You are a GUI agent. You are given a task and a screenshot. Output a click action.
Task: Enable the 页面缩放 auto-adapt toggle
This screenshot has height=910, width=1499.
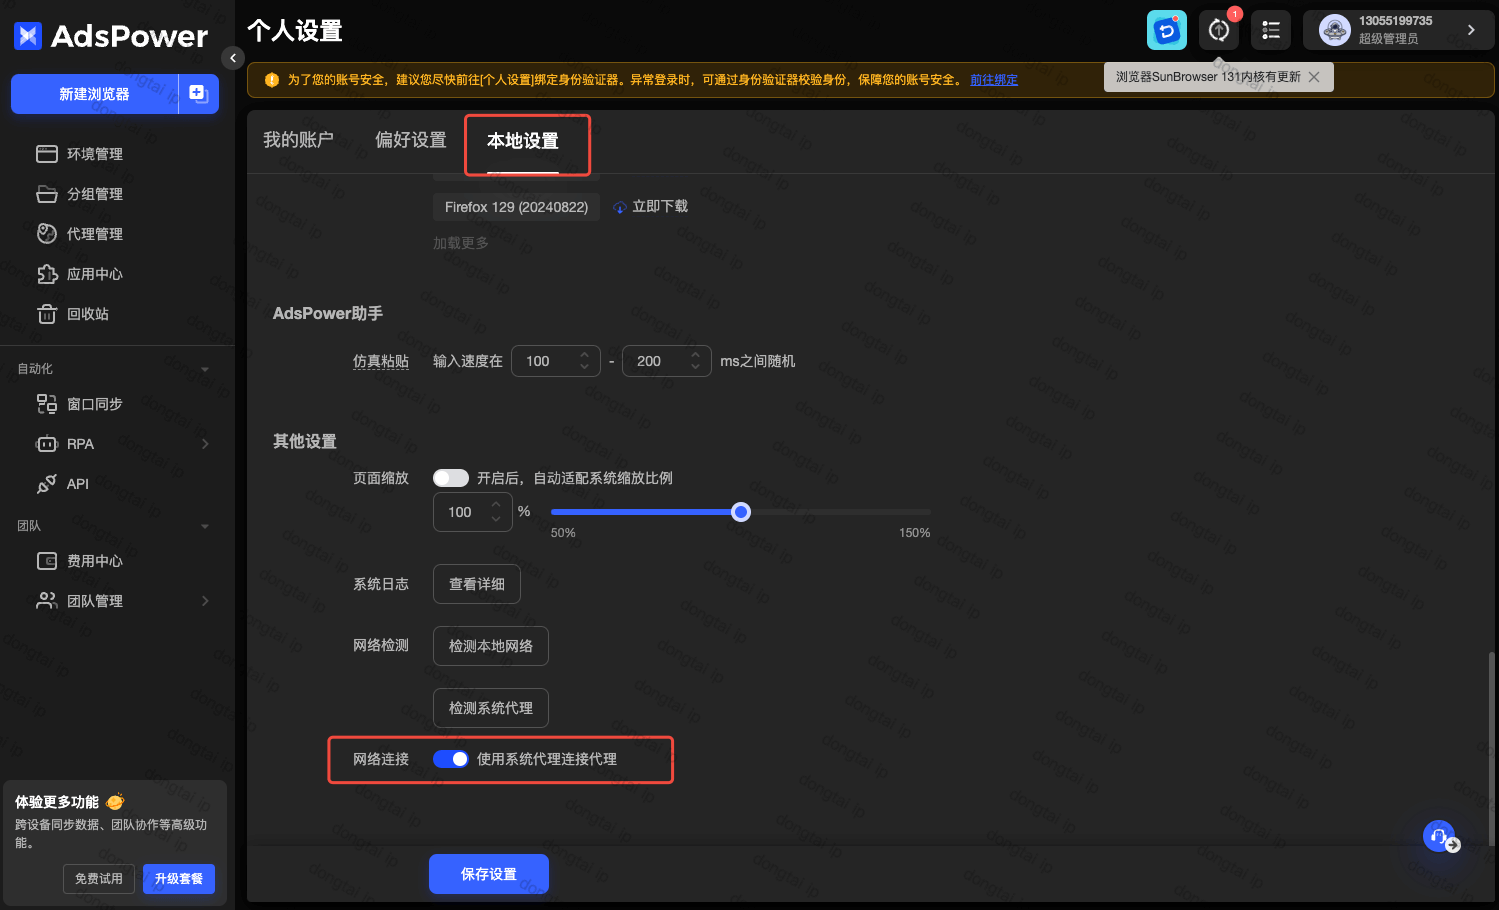(x=450, y=478)
